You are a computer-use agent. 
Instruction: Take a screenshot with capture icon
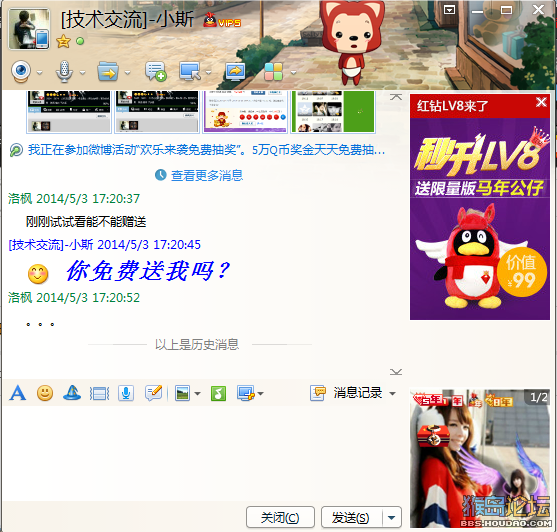tap(246, 393)
